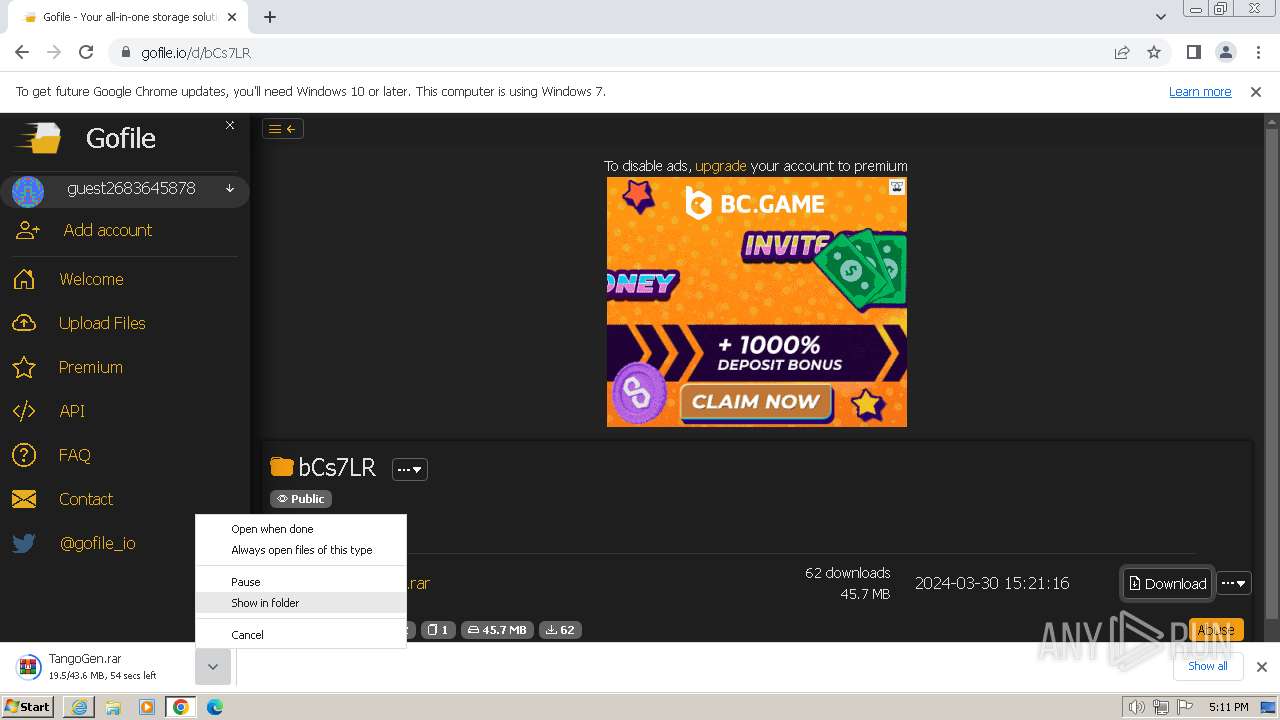Image resolution: width=1280 pixels, height=720 pixels.
Task: Open the @gofile_io link
Action: (98, 543)
